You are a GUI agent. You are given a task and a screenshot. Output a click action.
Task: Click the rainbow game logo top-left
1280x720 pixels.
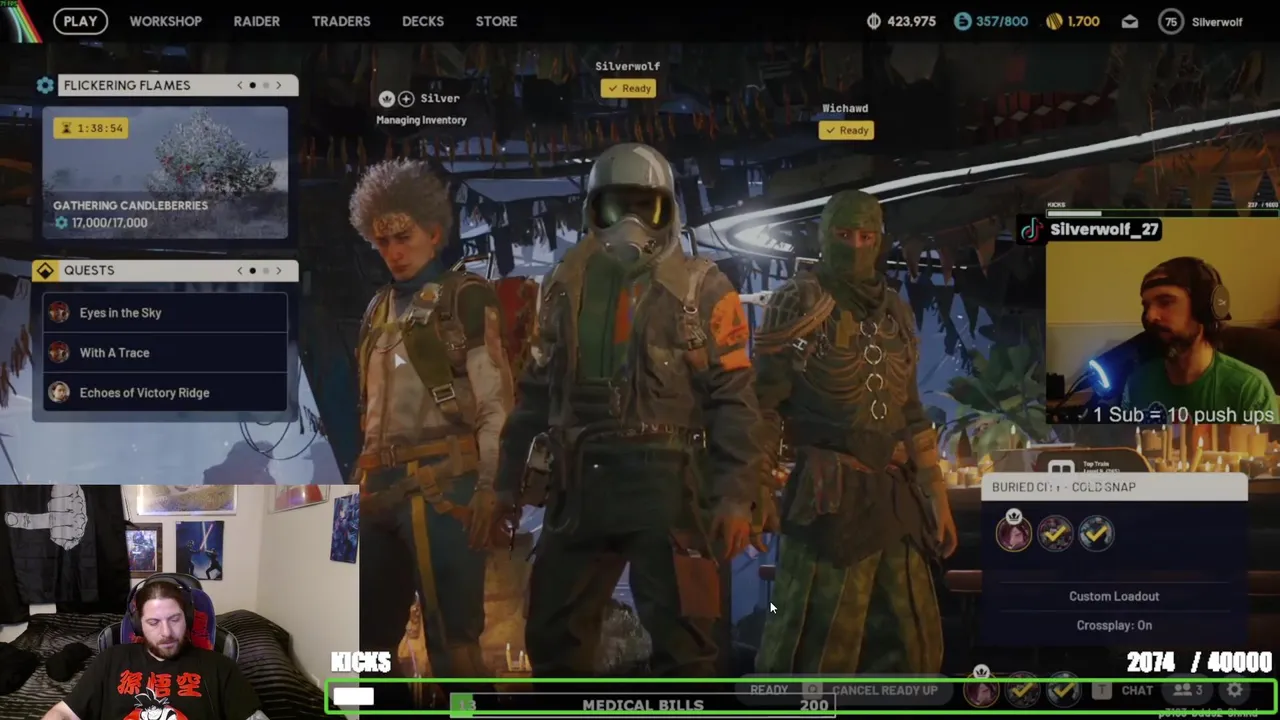pyautogui.click(x=20, y=20)
